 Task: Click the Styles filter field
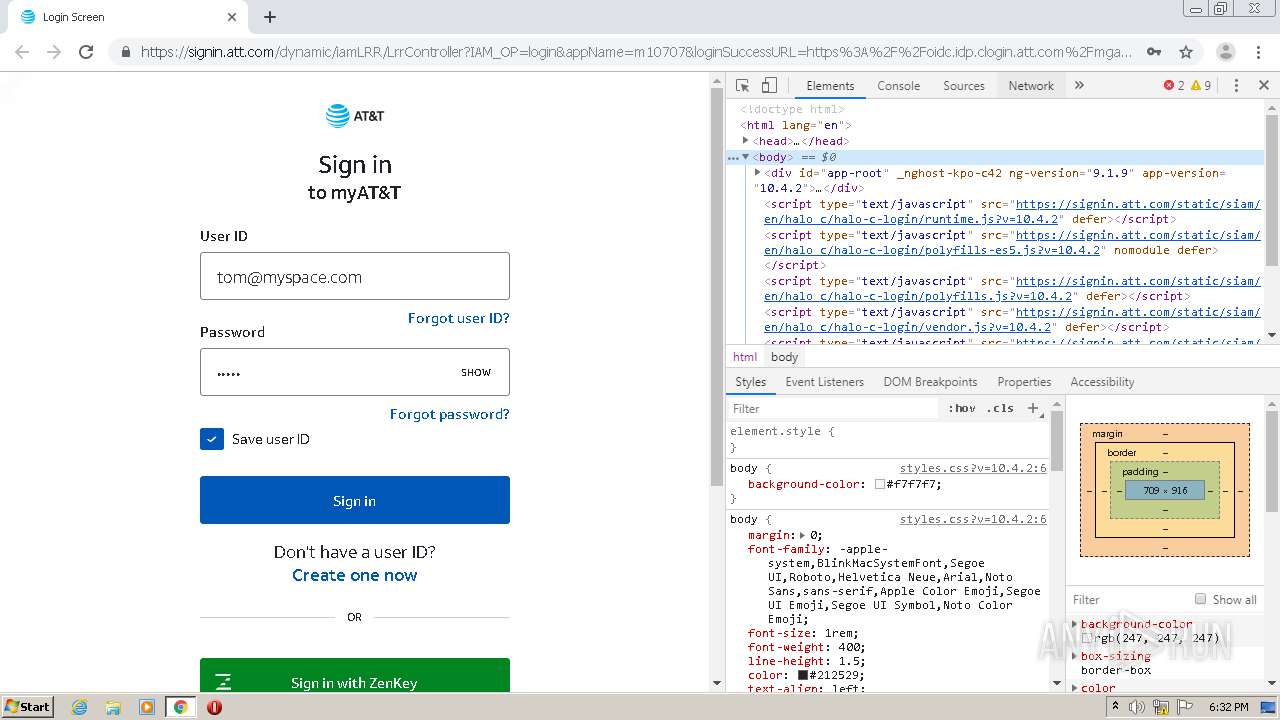coord(834,408)
